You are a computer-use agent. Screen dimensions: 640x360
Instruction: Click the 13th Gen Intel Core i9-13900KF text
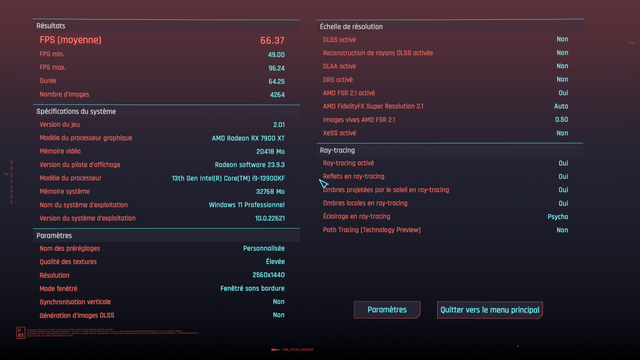[228, 178]
